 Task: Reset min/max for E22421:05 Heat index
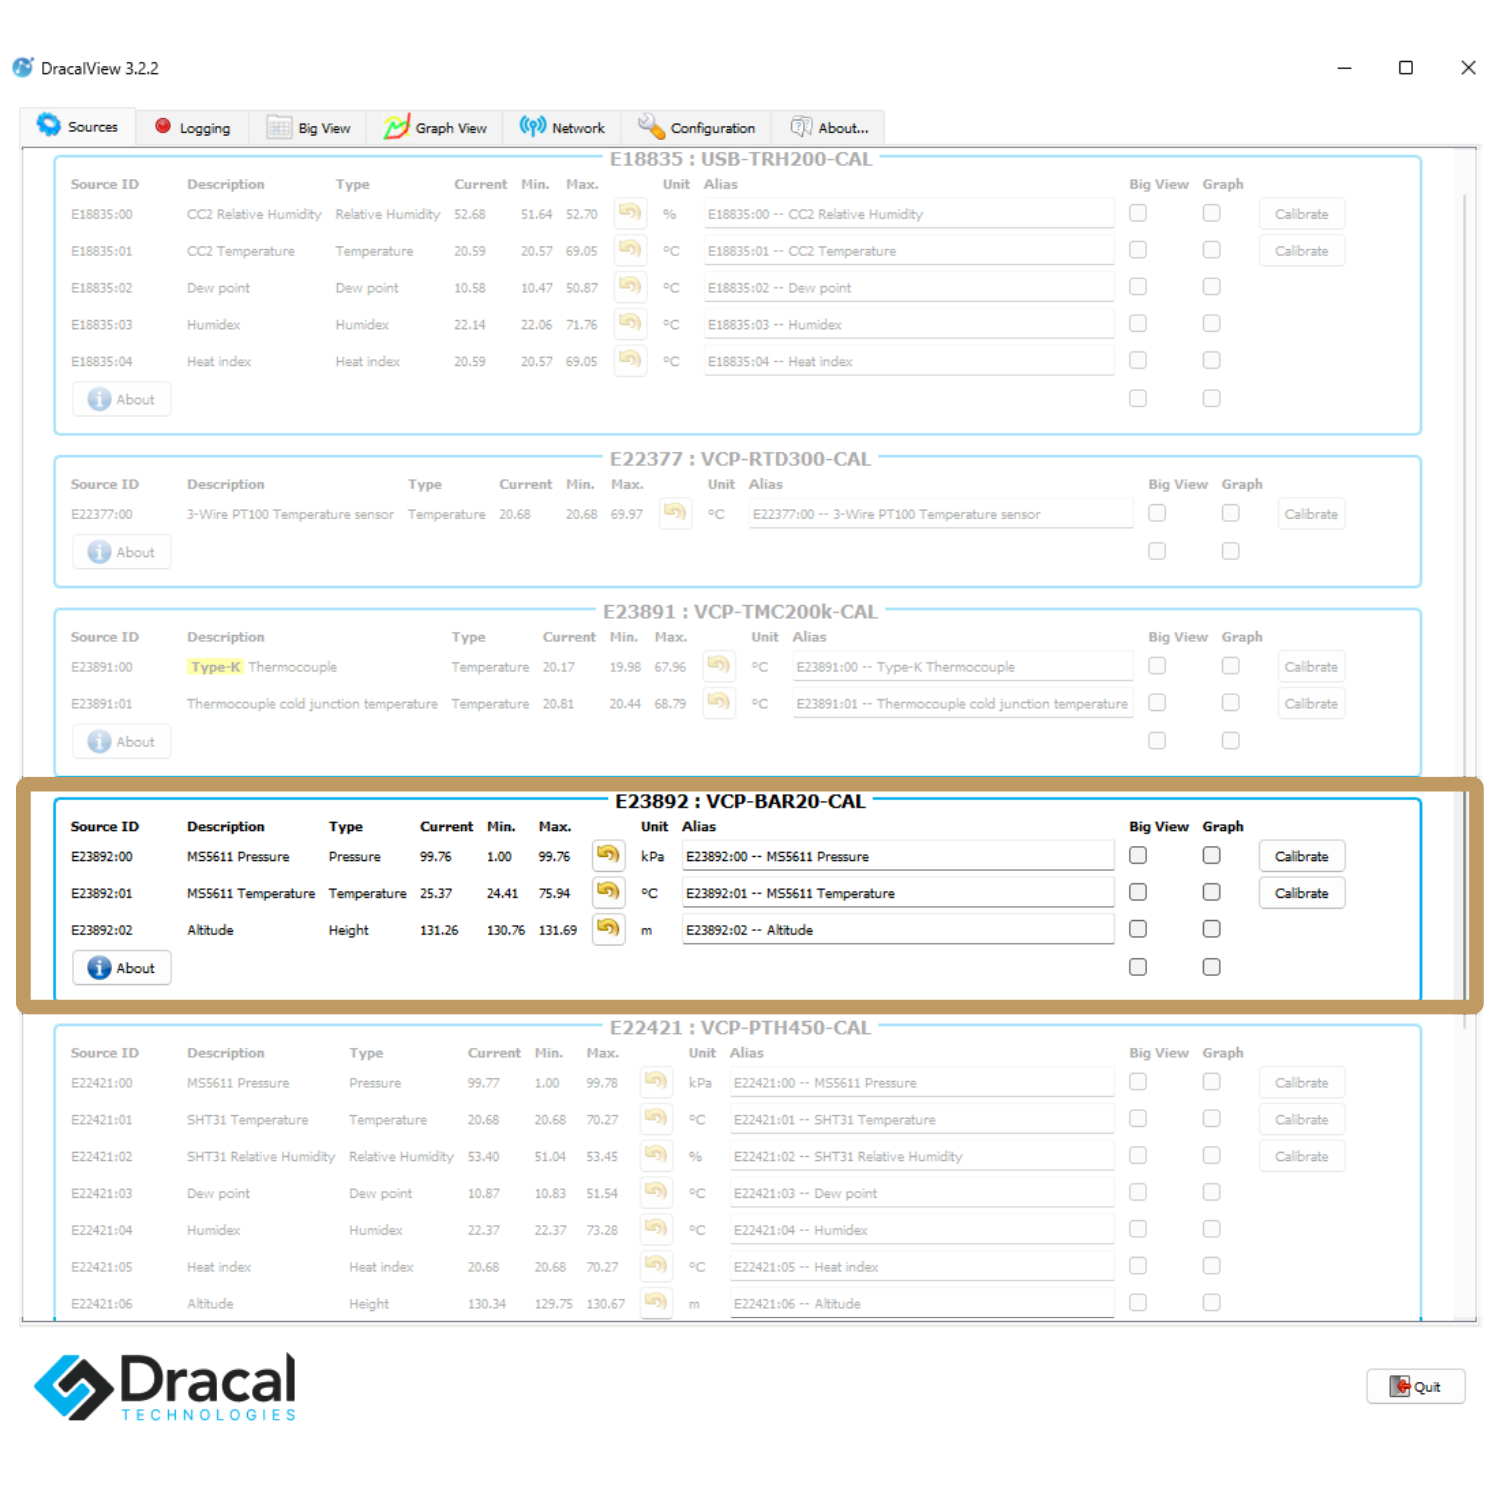(656, 1266)
